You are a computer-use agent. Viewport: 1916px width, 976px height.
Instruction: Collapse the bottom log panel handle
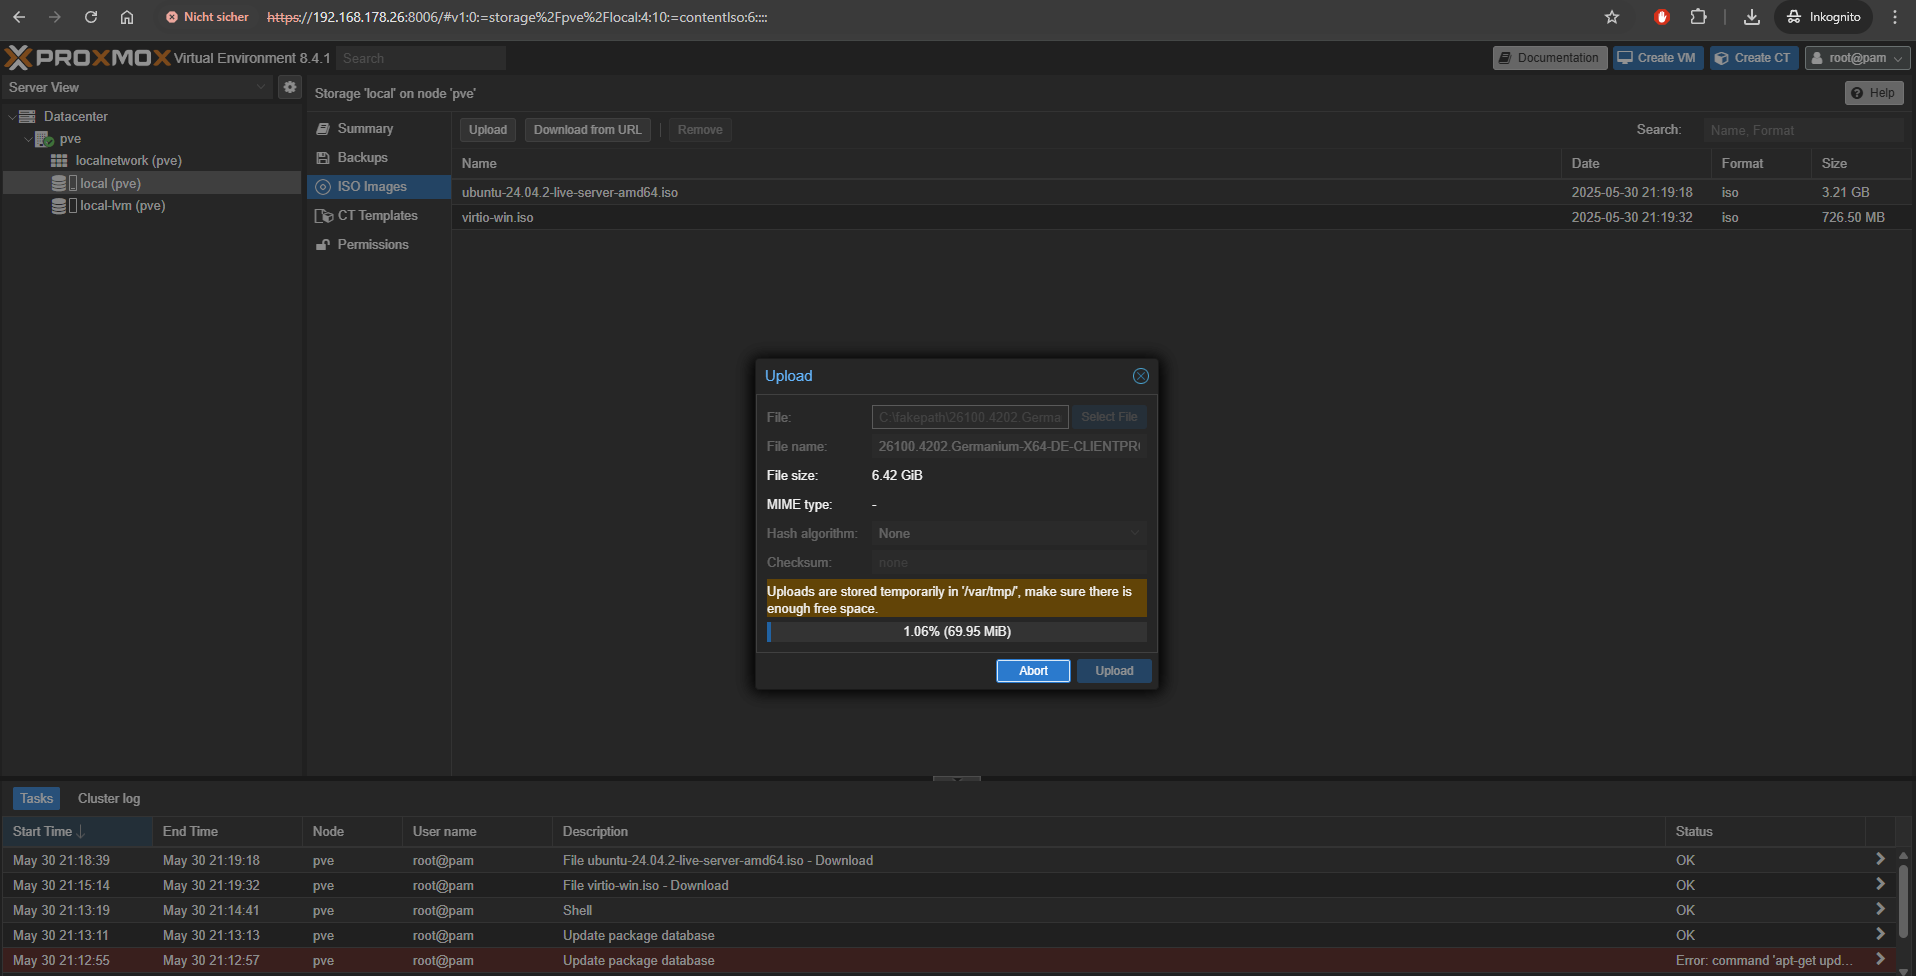[x=957, y=778]
